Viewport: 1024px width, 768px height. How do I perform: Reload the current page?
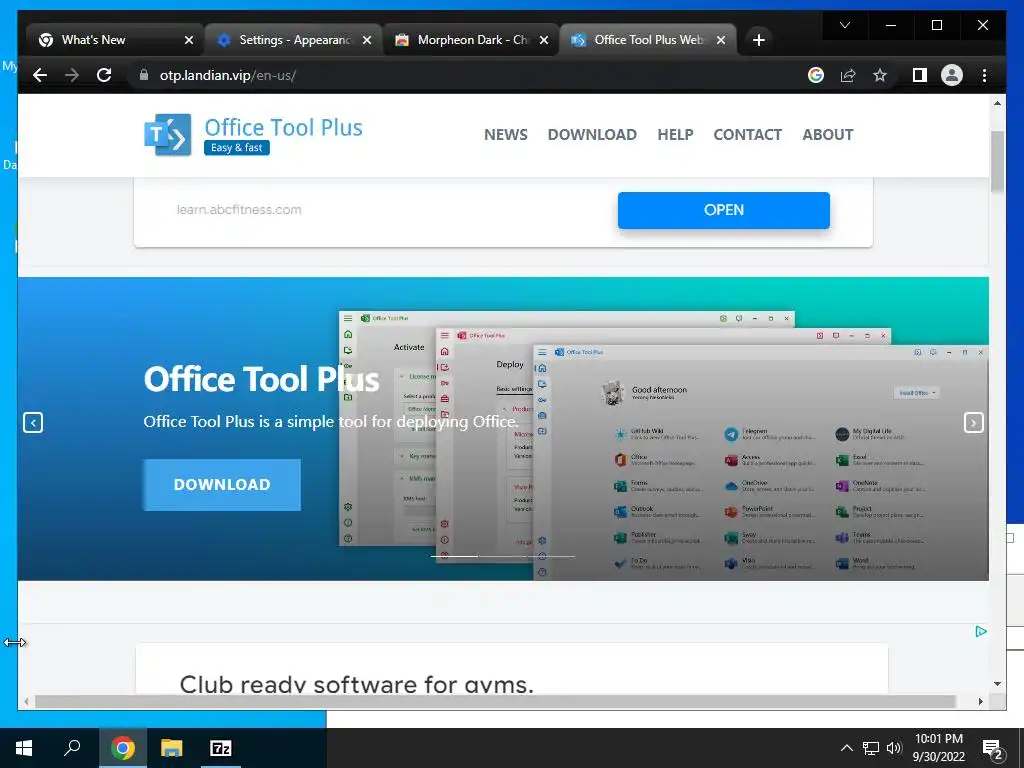tap(104, 75)
